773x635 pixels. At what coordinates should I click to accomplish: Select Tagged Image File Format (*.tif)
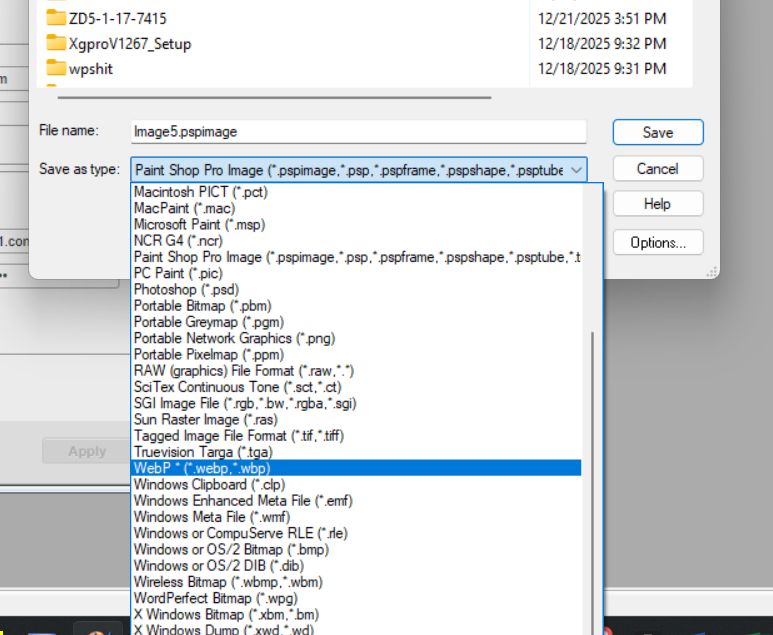[x=238, y=435]
